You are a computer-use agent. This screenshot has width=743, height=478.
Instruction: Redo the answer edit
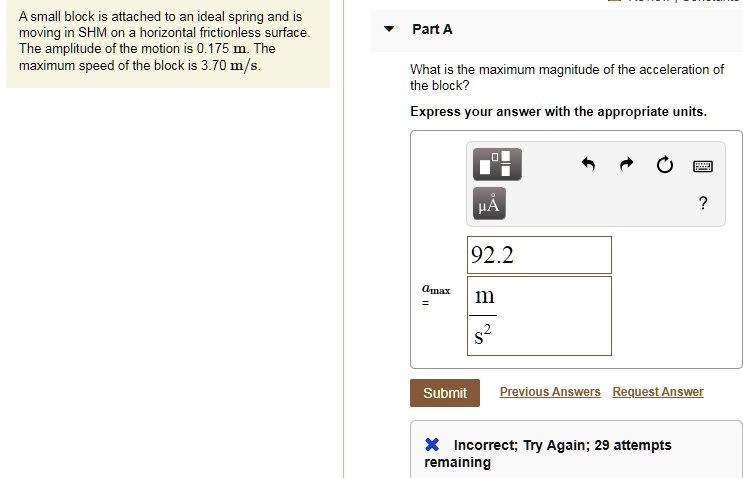click(x=627, y=165)
